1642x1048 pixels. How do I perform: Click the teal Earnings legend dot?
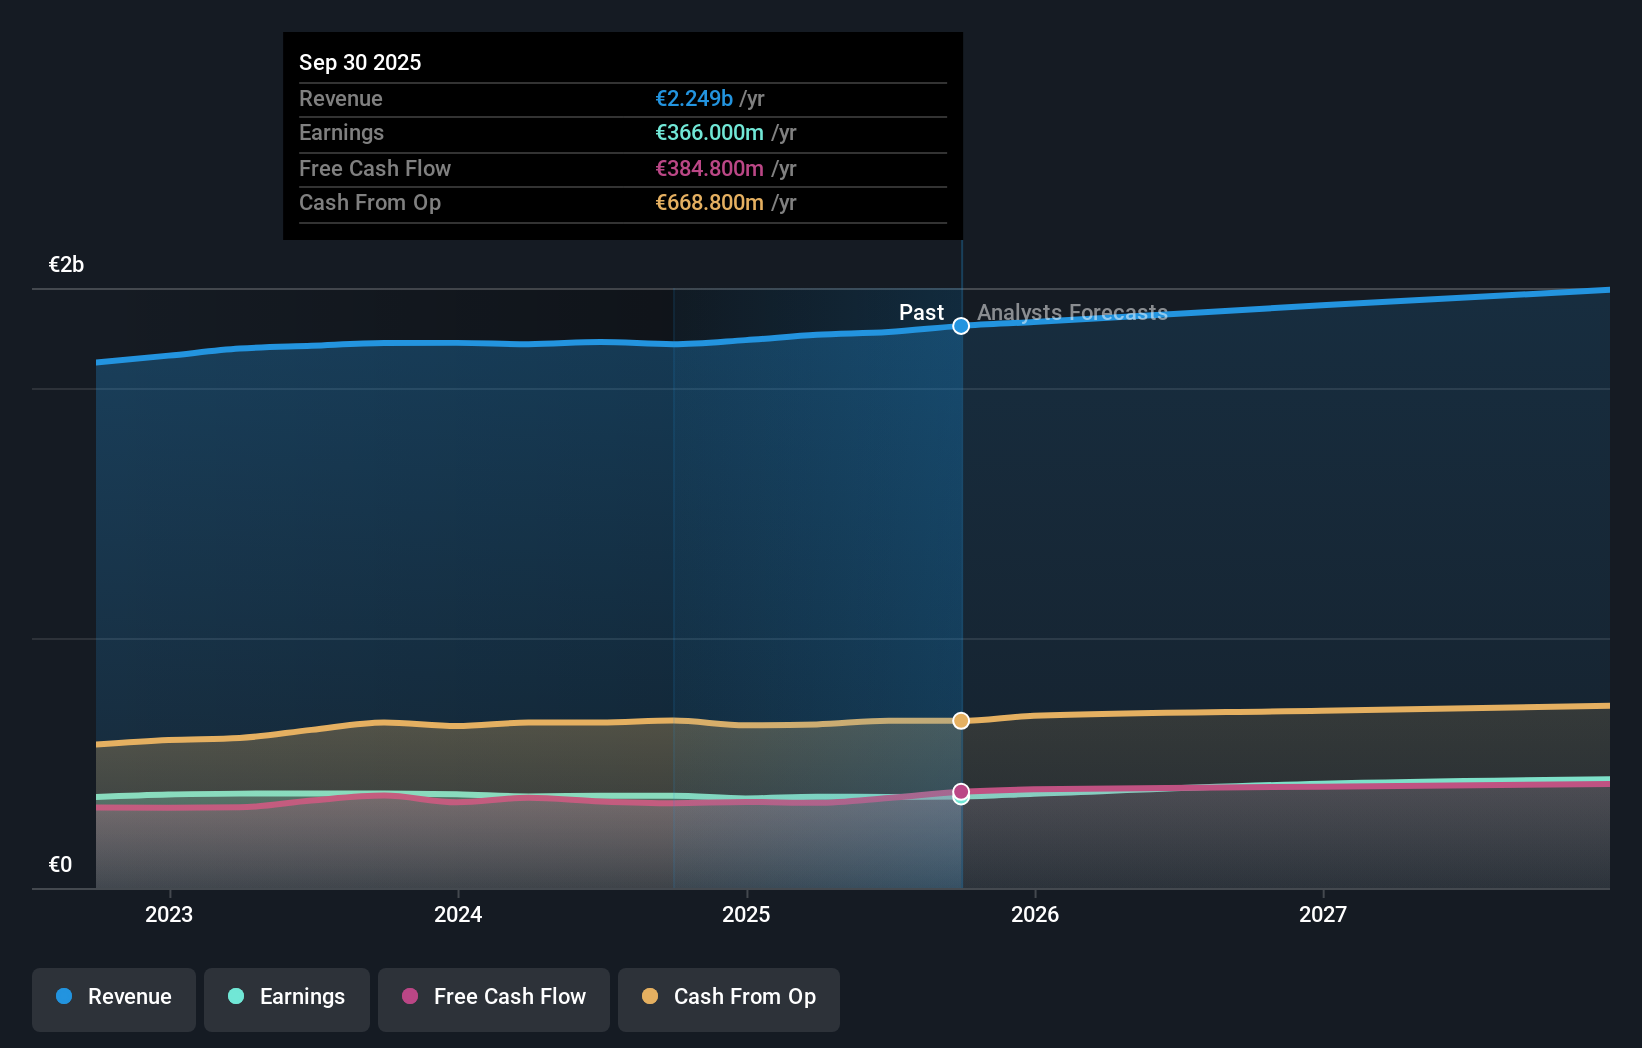pos(235,997)
